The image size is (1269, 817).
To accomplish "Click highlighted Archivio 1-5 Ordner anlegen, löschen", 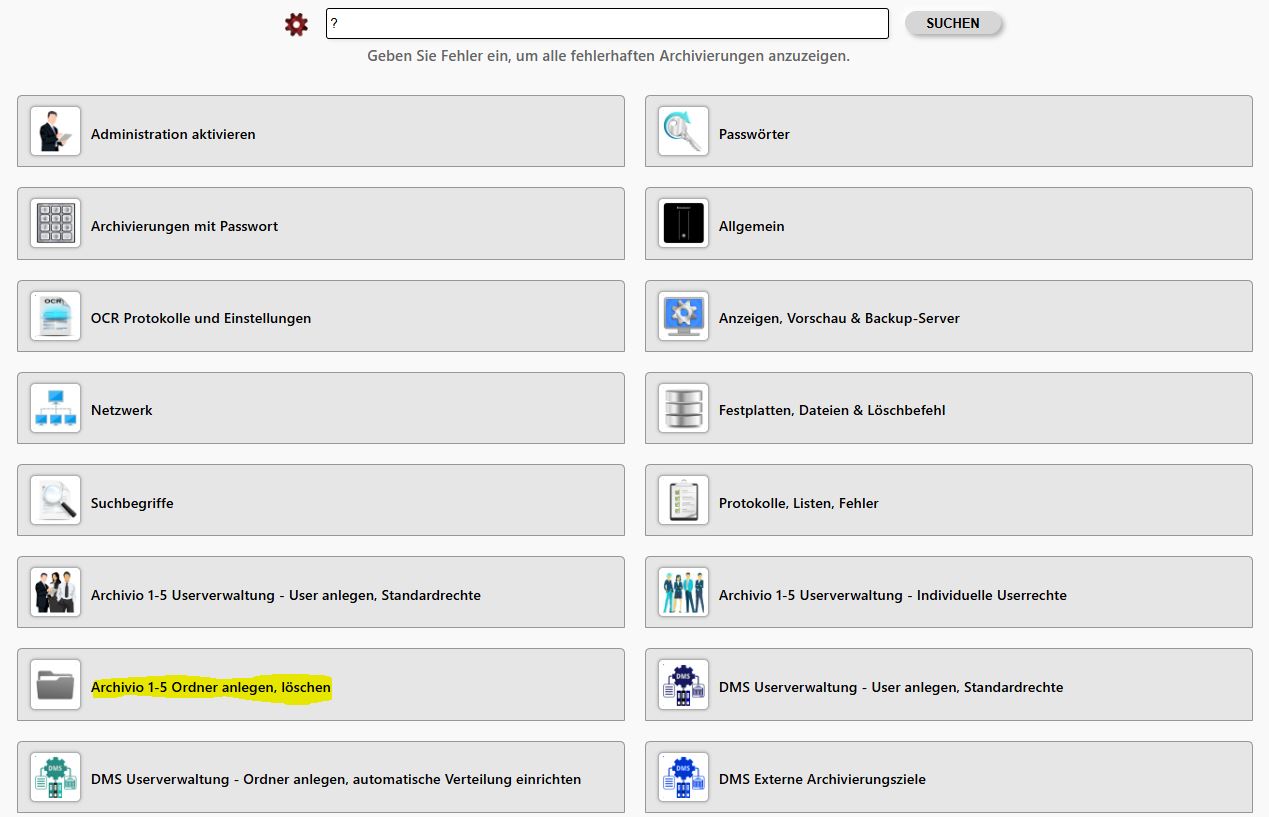I will [211, 688].
